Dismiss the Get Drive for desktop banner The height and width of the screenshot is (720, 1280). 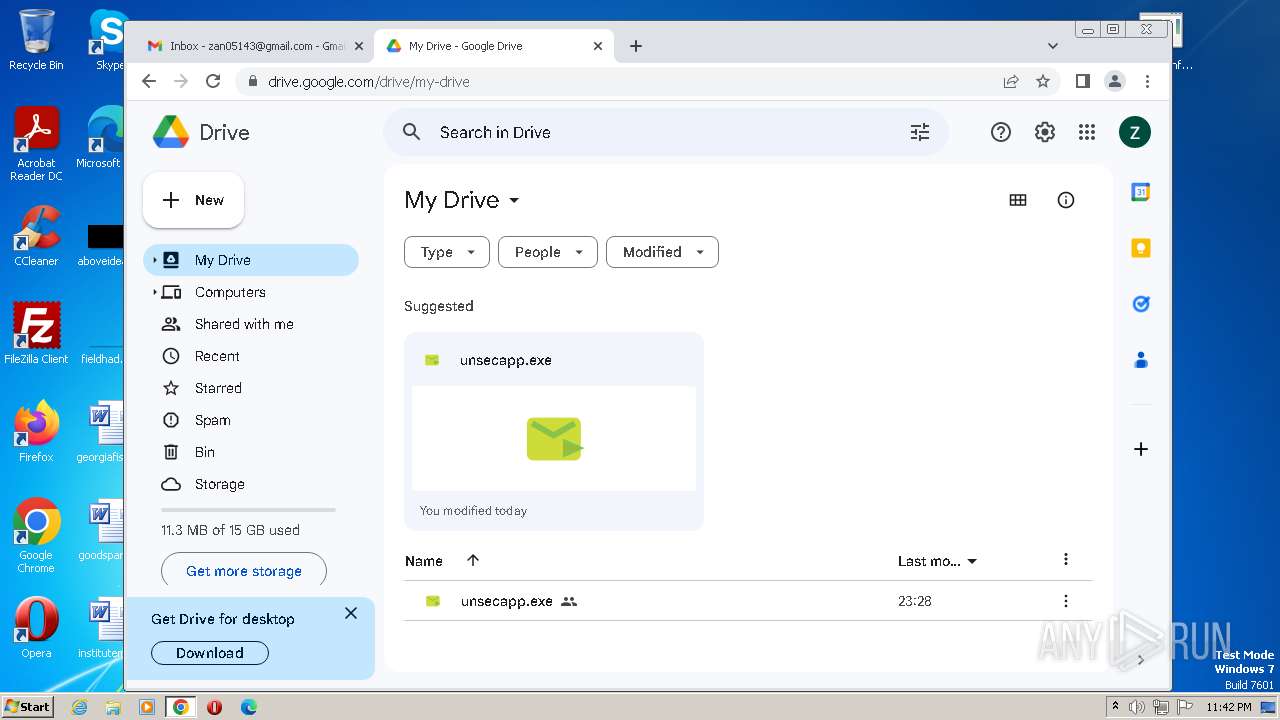[x=351, y=613]
